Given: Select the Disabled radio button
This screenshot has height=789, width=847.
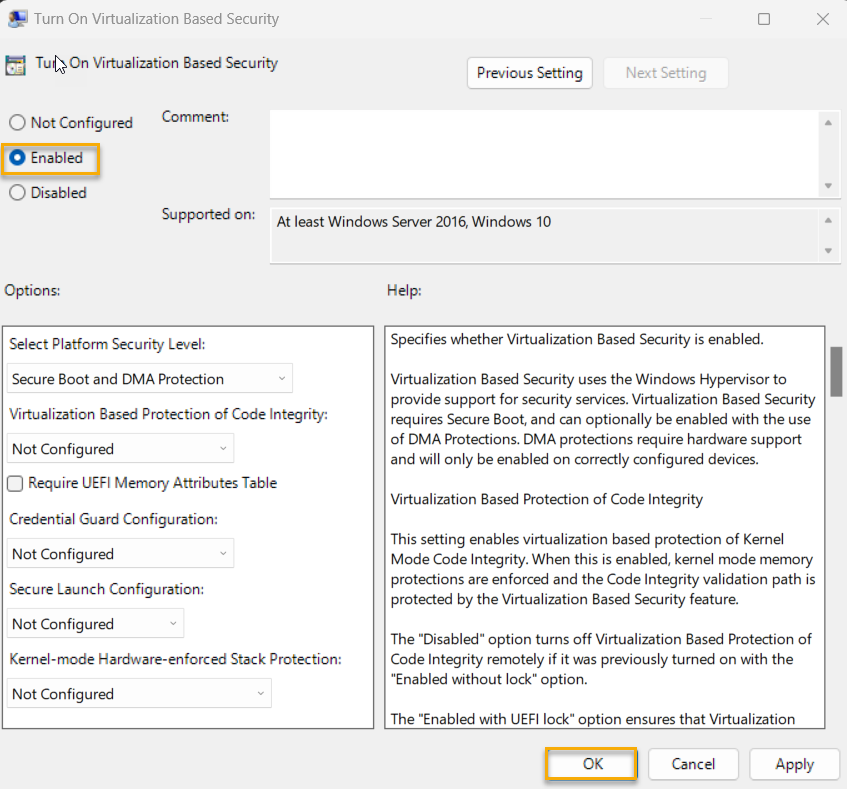Looking at the screenshot, I should [x=17, y=192].
